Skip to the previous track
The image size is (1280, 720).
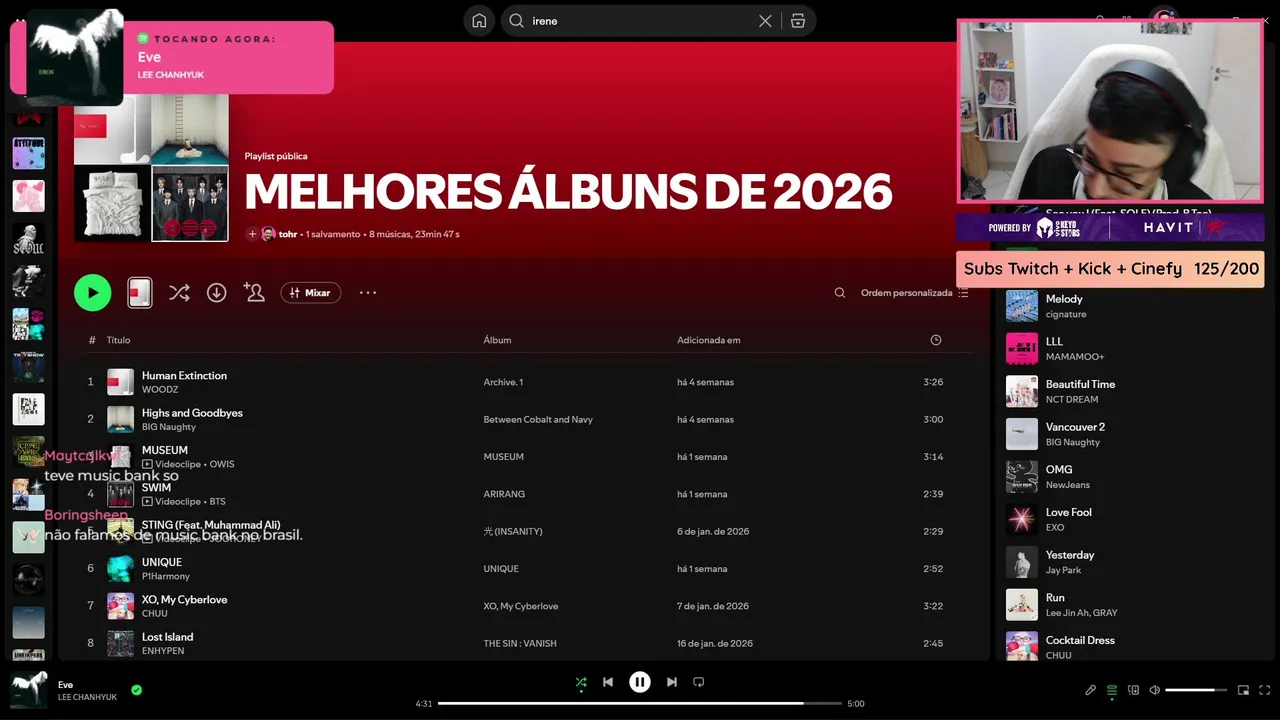coord(608,682)
